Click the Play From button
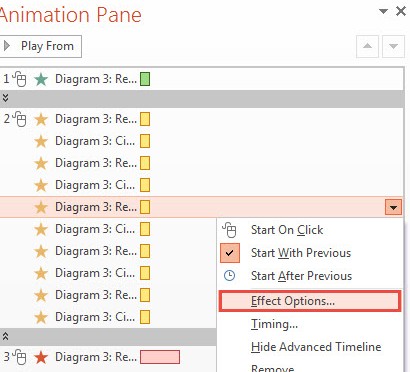410x372 pixels. point(41,46)
